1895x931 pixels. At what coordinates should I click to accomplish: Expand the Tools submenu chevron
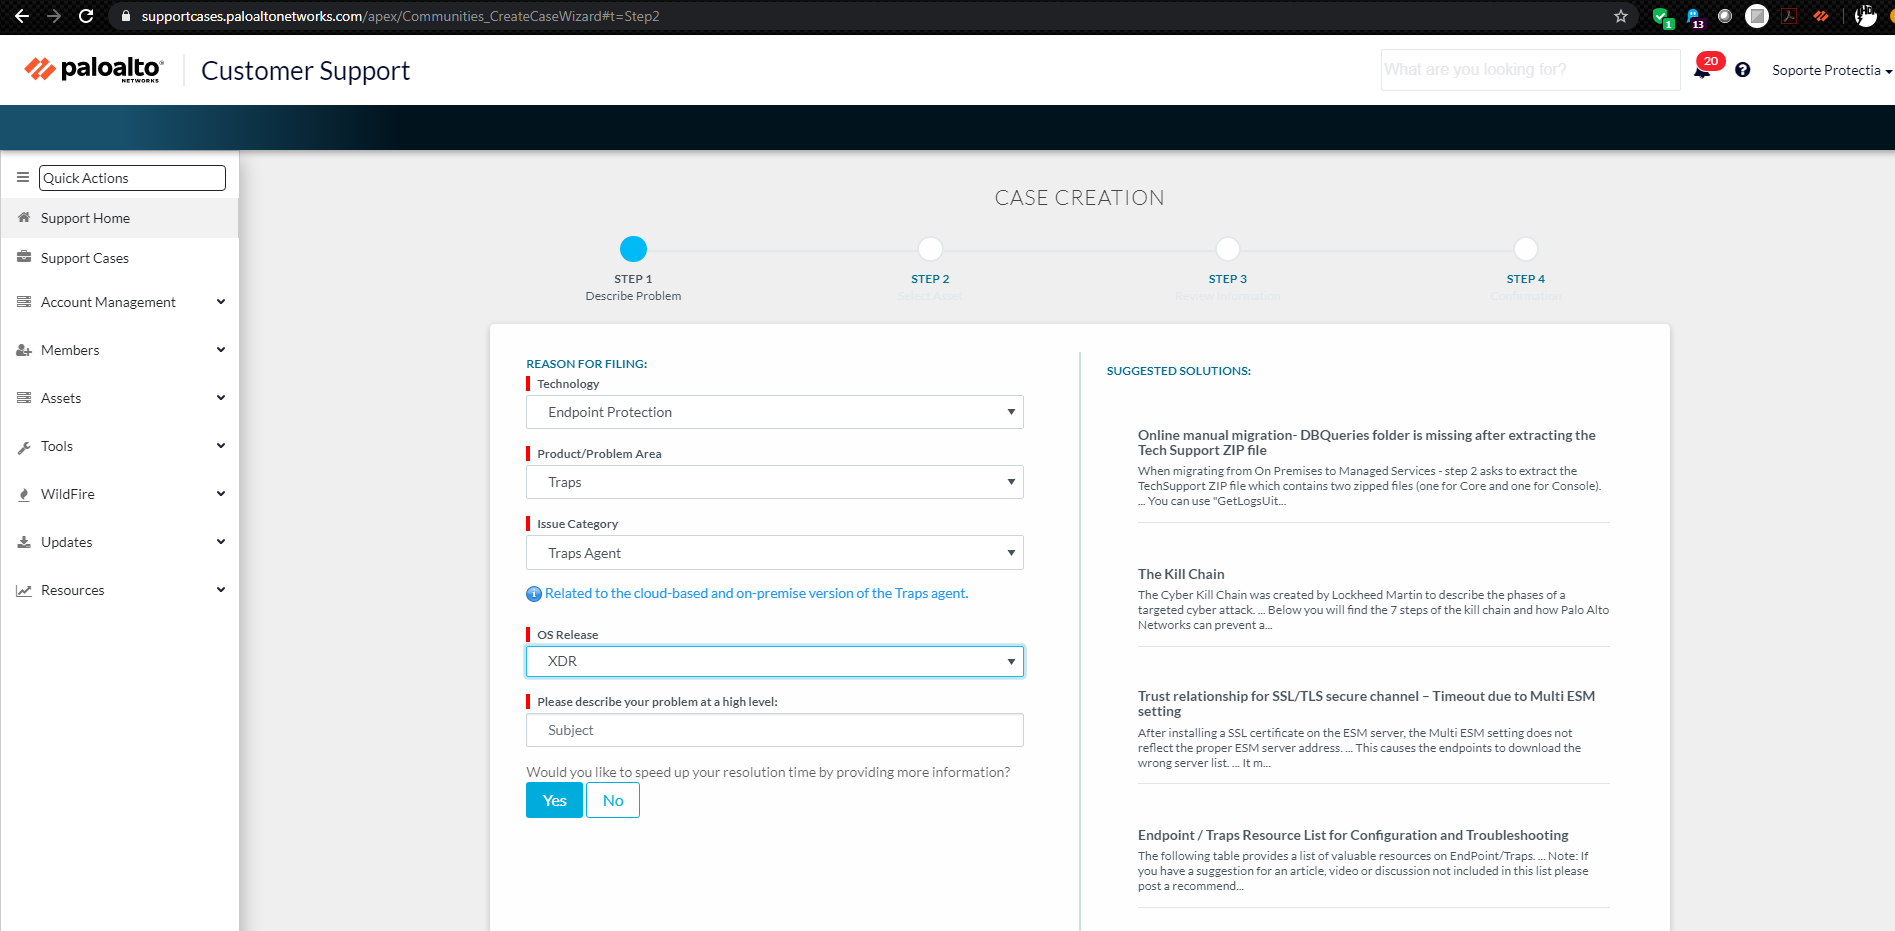pos(221,445)
